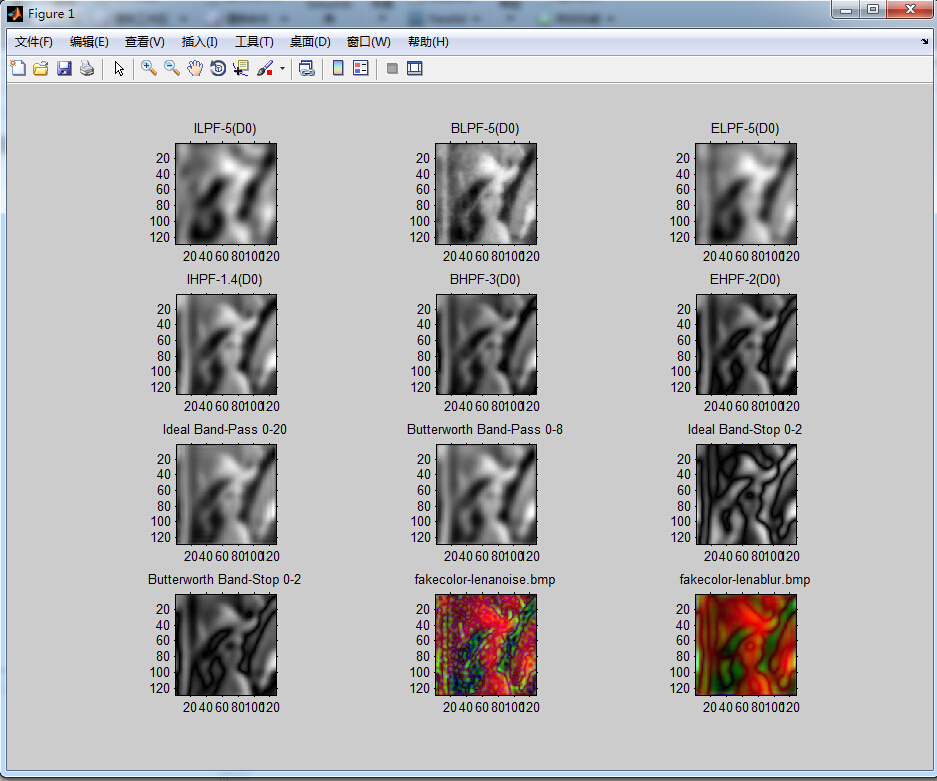
Task: Click the EHPF-2(D0) image plot
Action: [746, 344]
